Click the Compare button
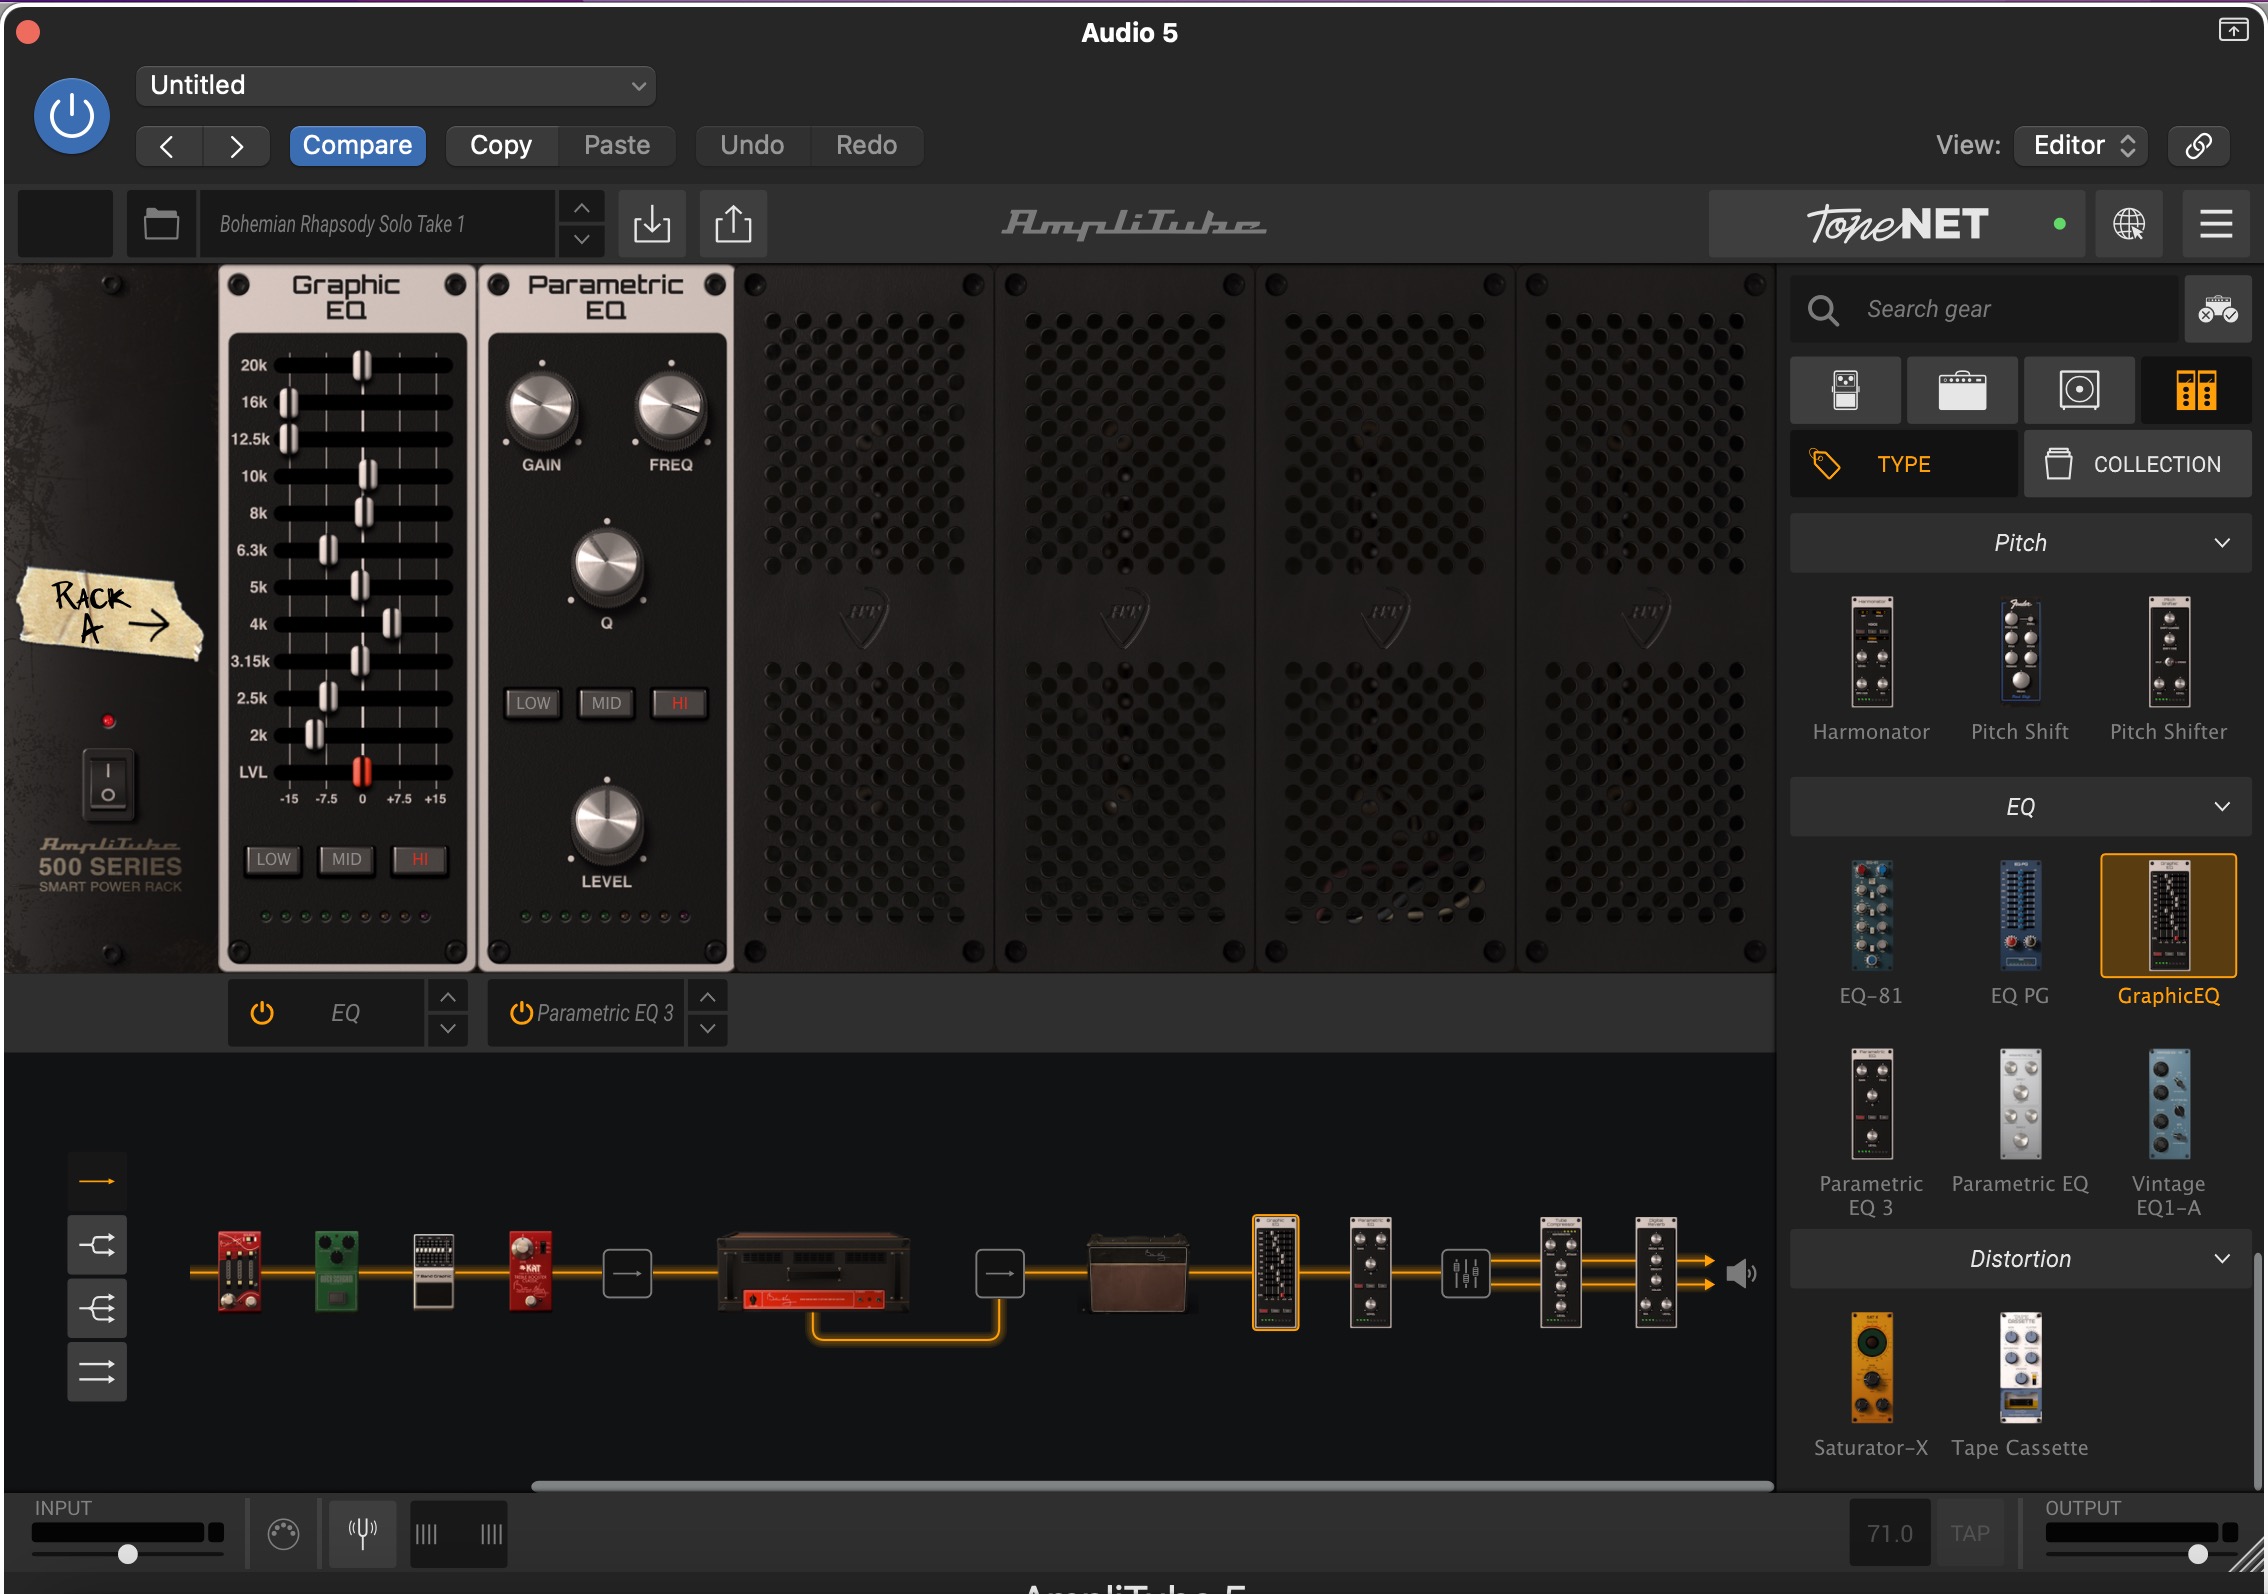This screenshot has height=1594, width=2268. point(357,146)
